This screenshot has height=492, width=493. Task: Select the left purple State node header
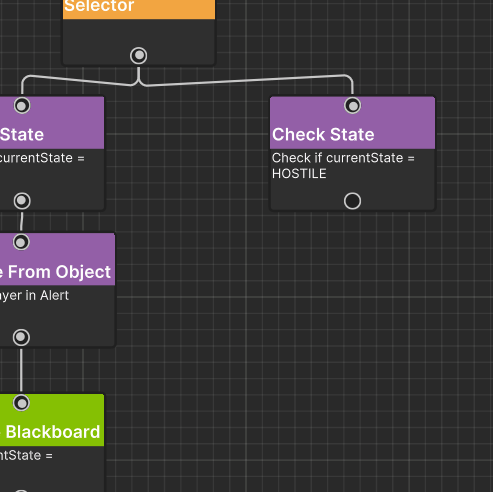point(52,123)
